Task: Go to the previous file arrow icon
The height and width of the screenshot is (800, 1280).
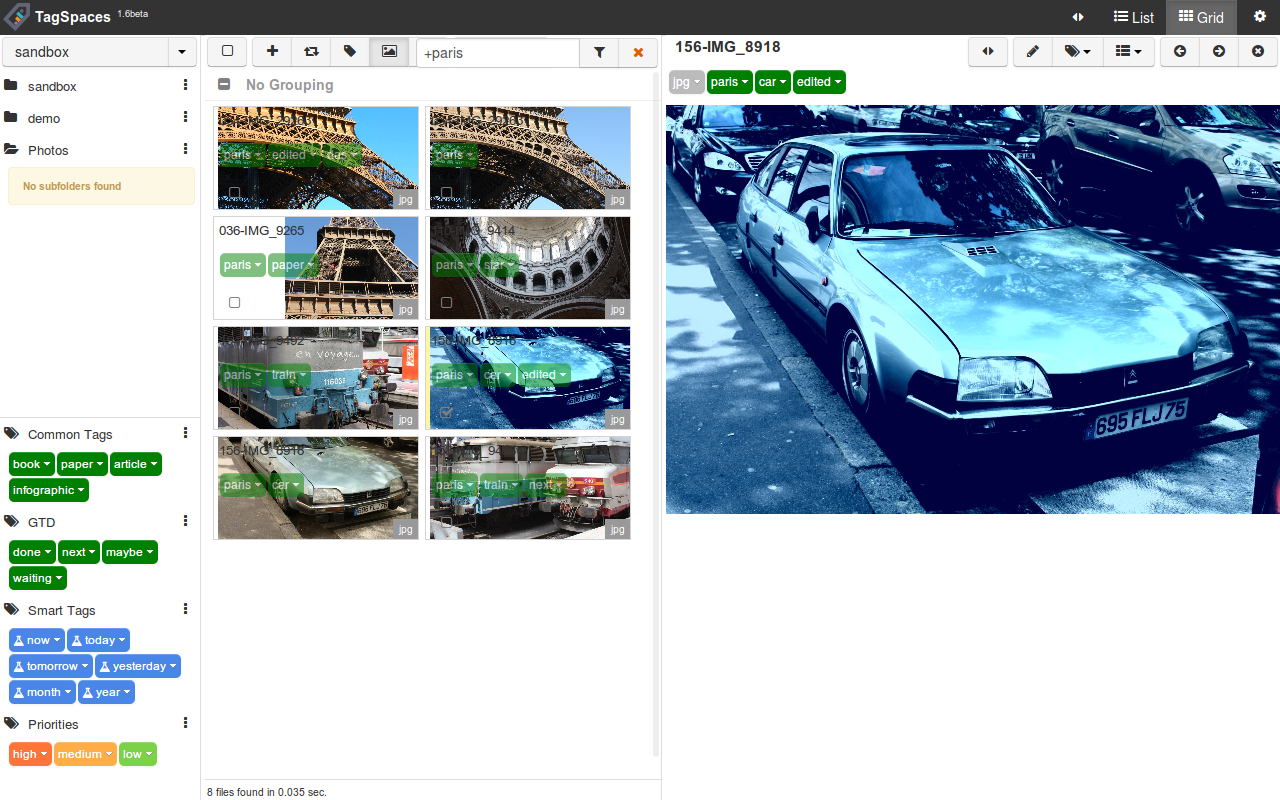Action: coord(1180,52)
